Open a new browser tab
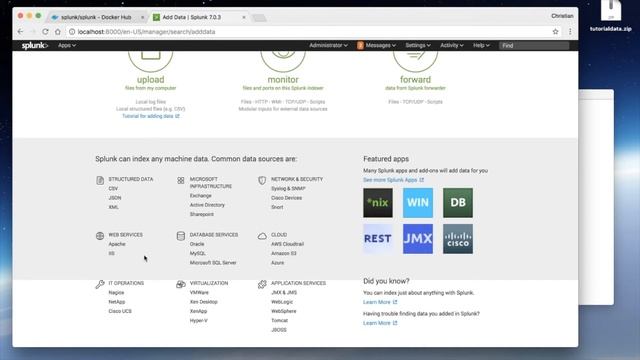This screenshot has height=360, width=640. (259, 18)
